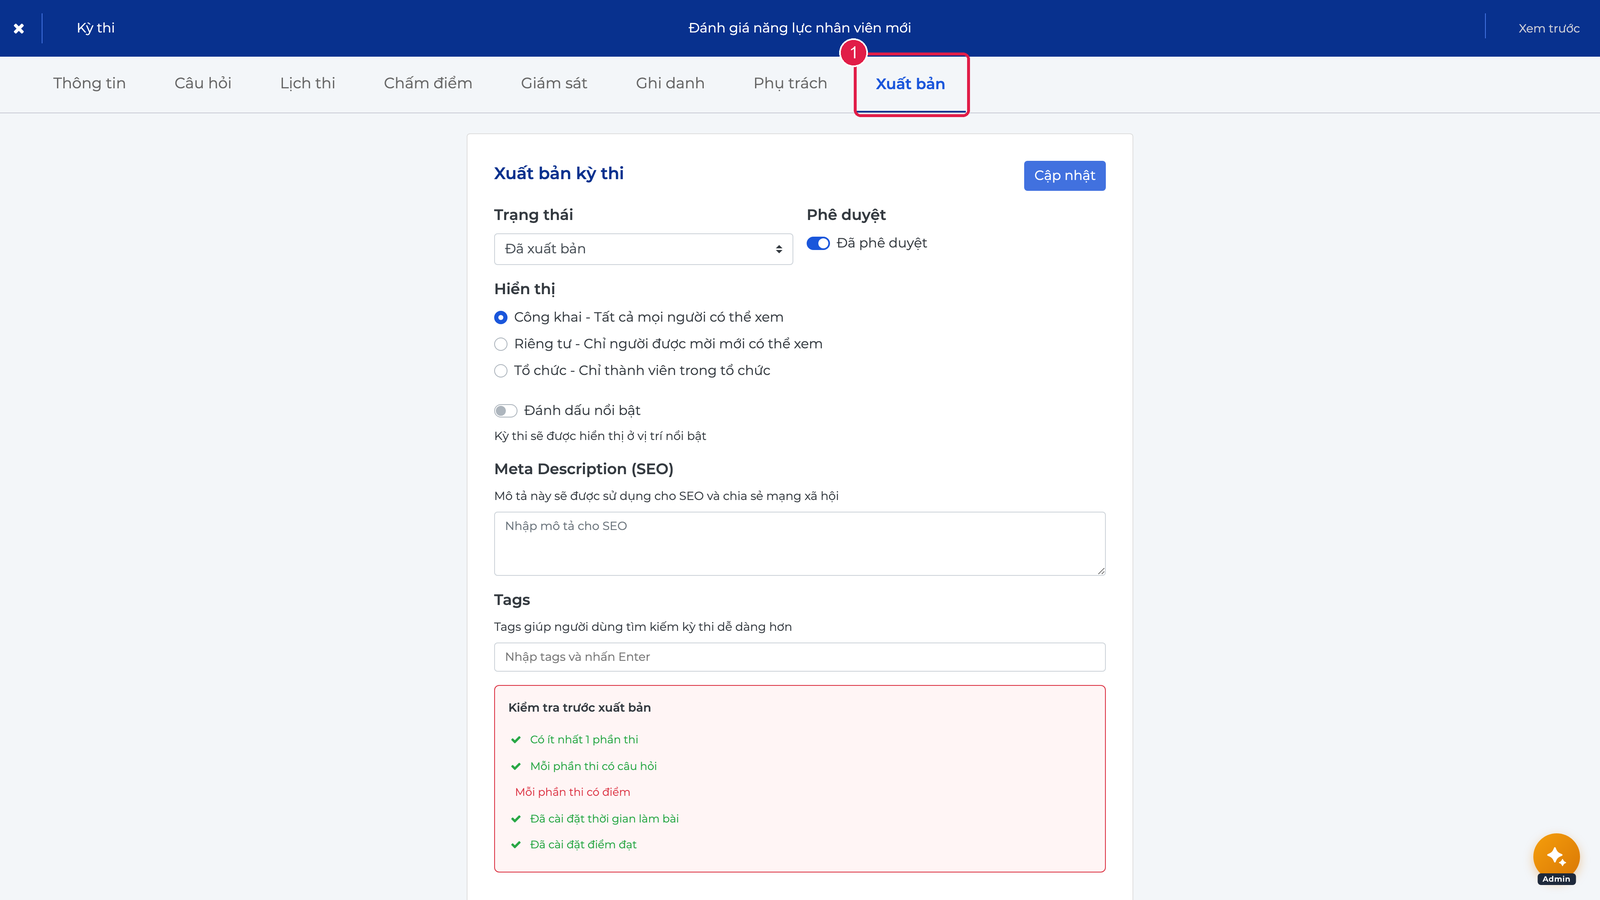Select the Riêng tư visibility radio option
The image size is (1600, 900).
[501, 344]
